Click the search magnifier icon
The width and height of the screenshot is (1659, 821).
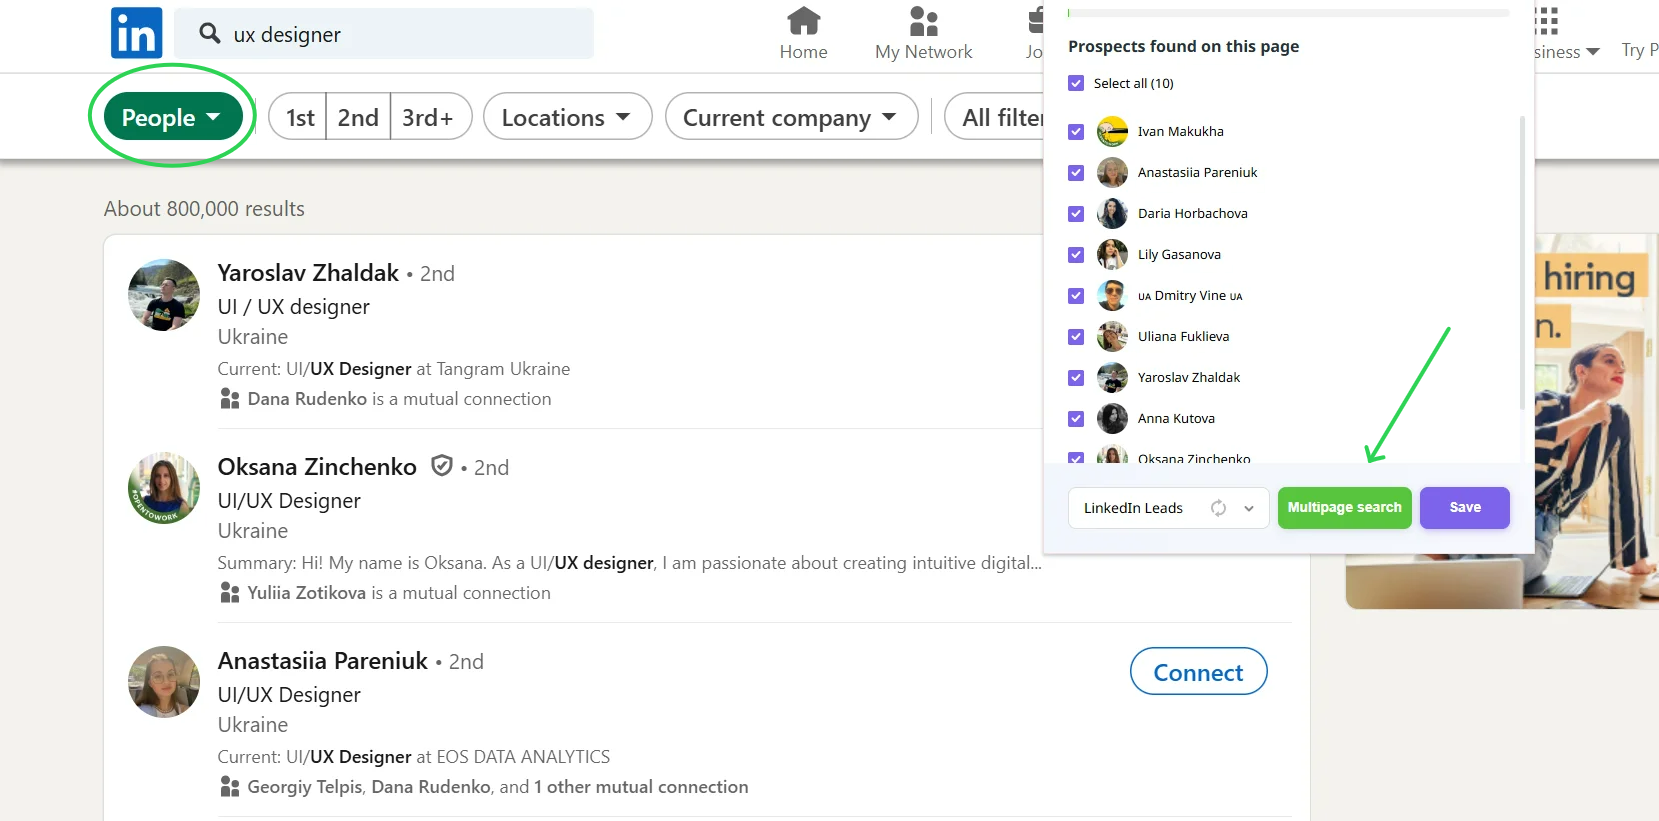point(209,34)
